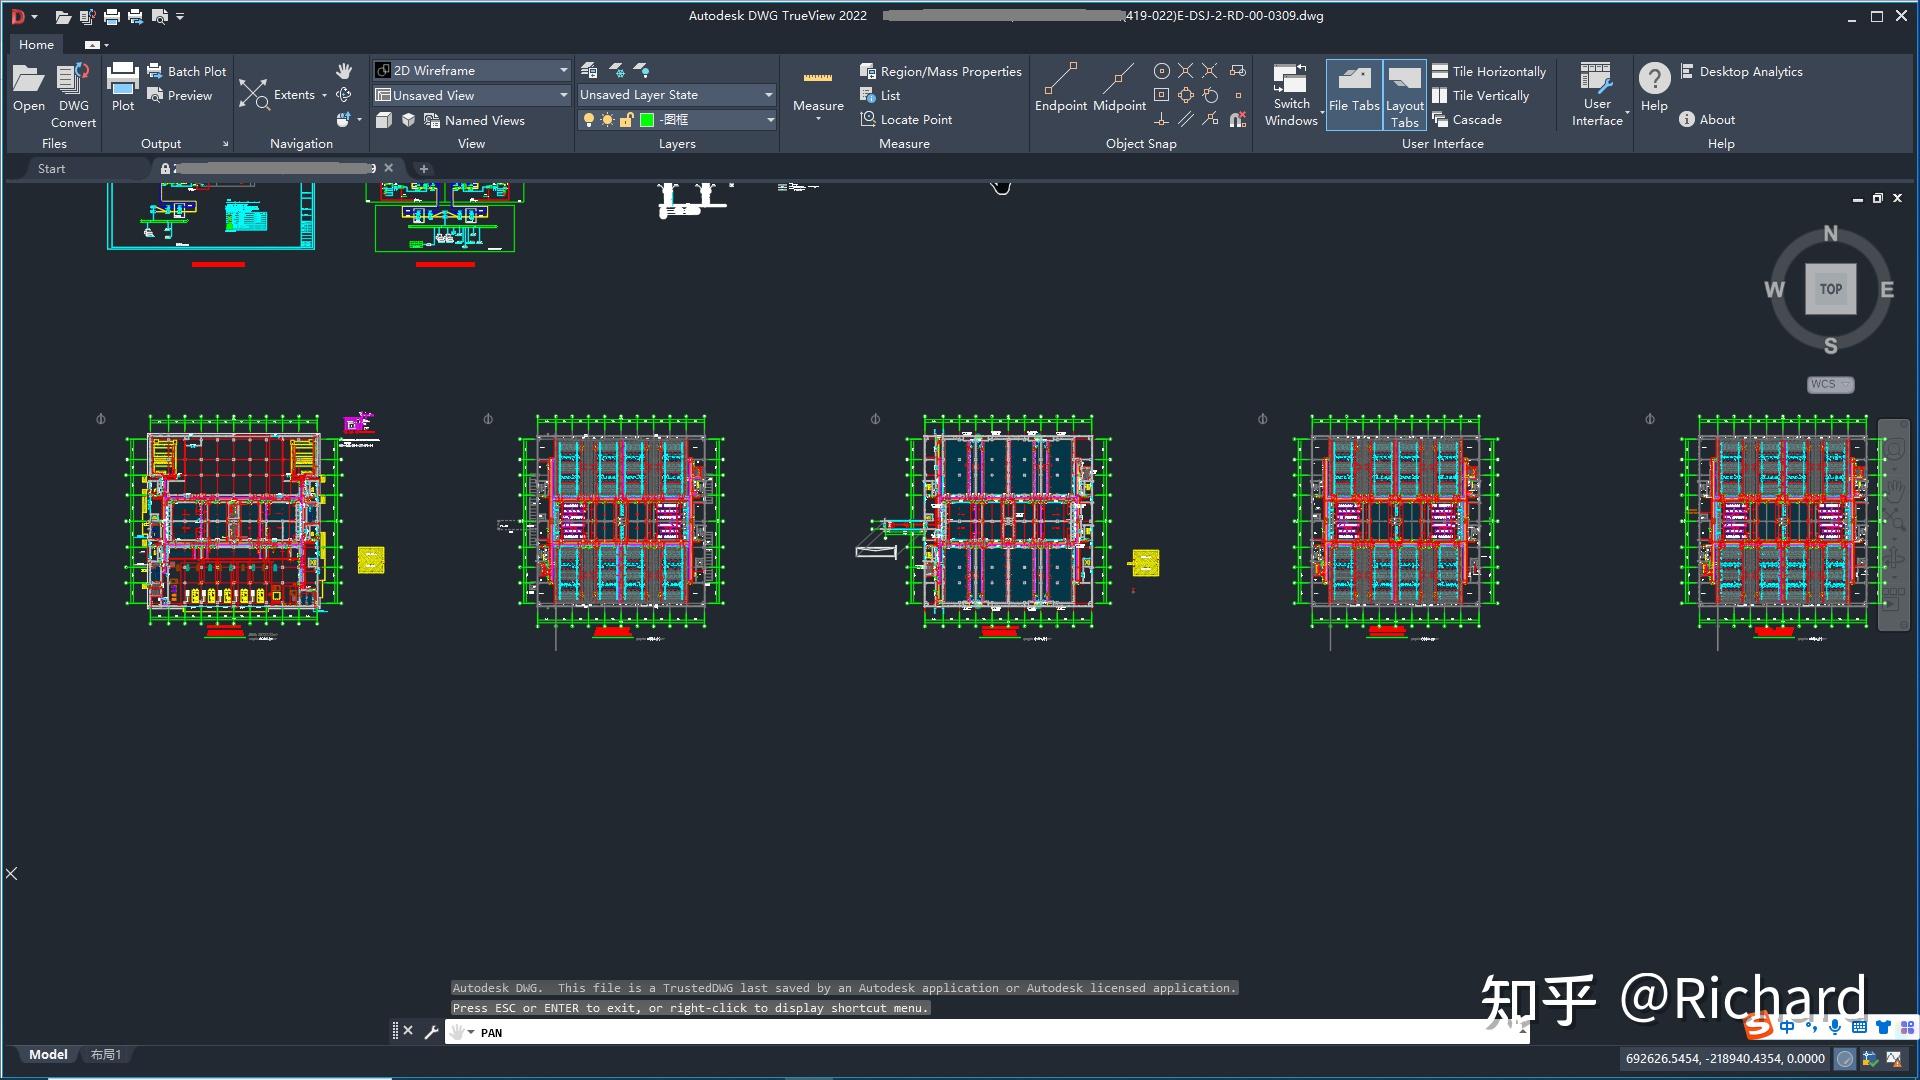1920x1080 pixels.
Task: Expand the Unsaved View dropdown
Action: (472, 95)
